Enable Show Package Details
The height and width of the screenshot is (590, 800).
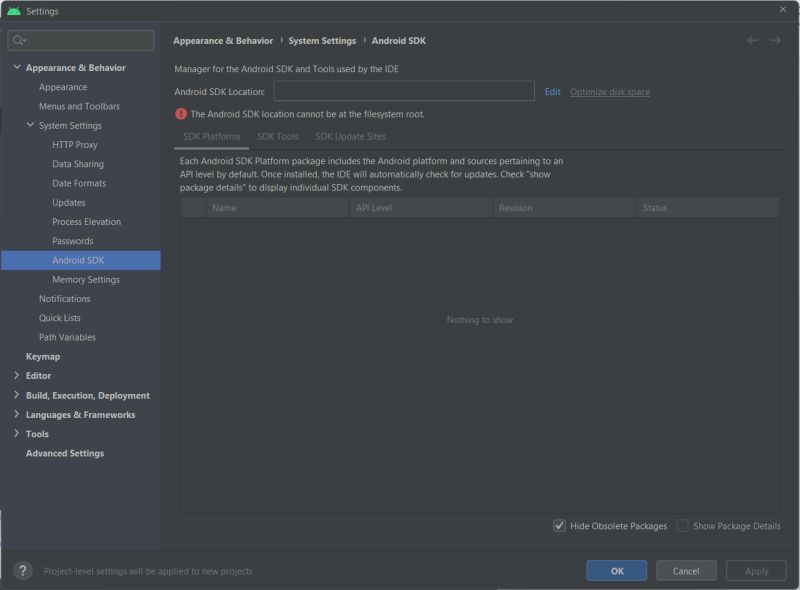(x=682, y=525)
